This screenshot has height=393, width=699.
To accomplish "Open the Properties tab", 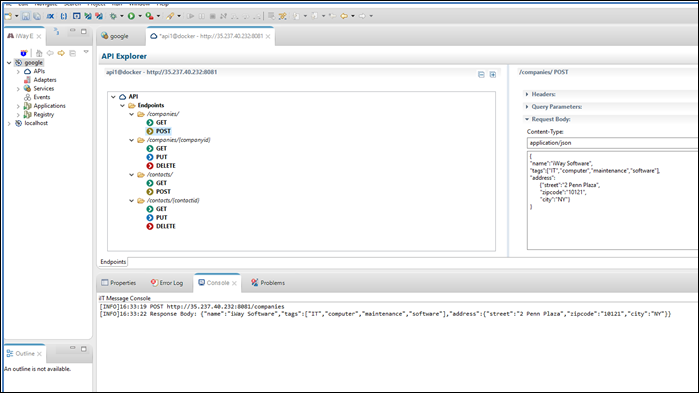I will (x=119, y=283).
